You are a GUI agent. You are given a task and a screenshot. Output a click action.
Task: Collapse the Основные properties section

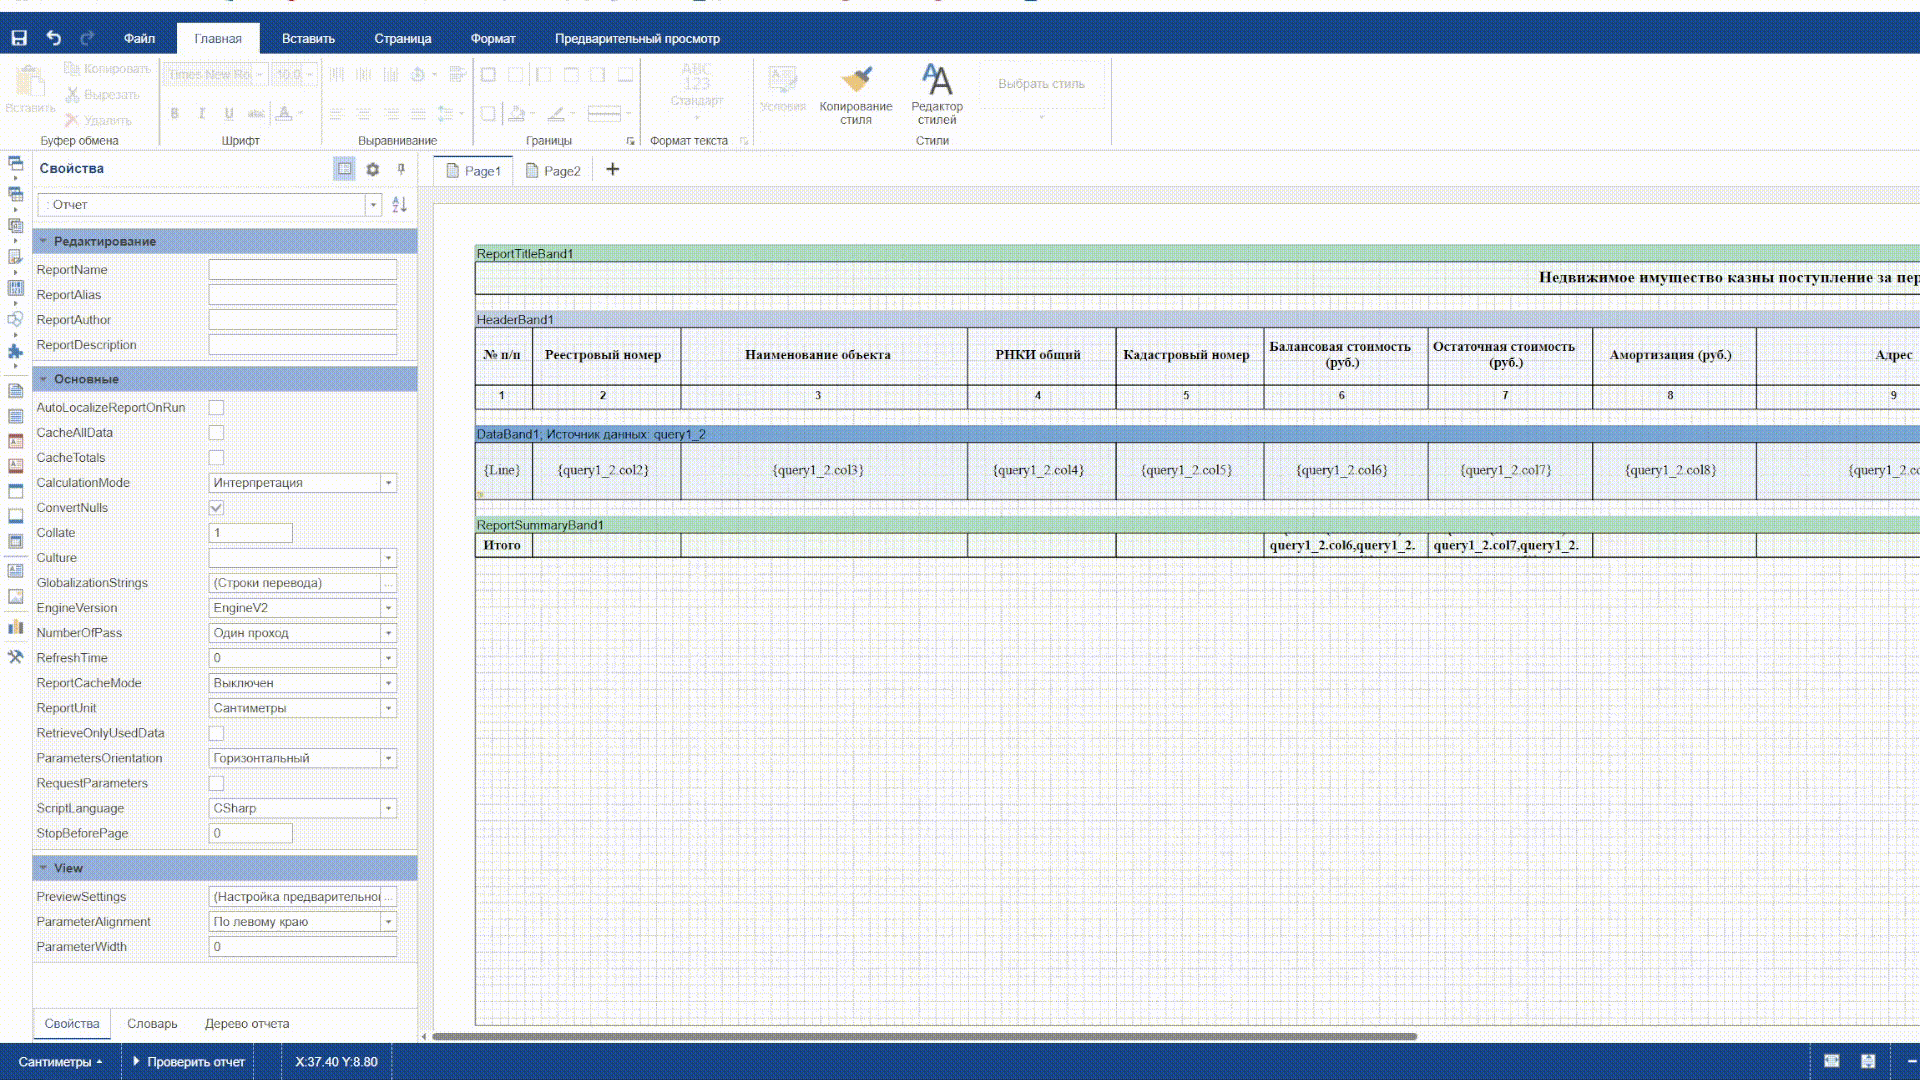click(43, 379)
